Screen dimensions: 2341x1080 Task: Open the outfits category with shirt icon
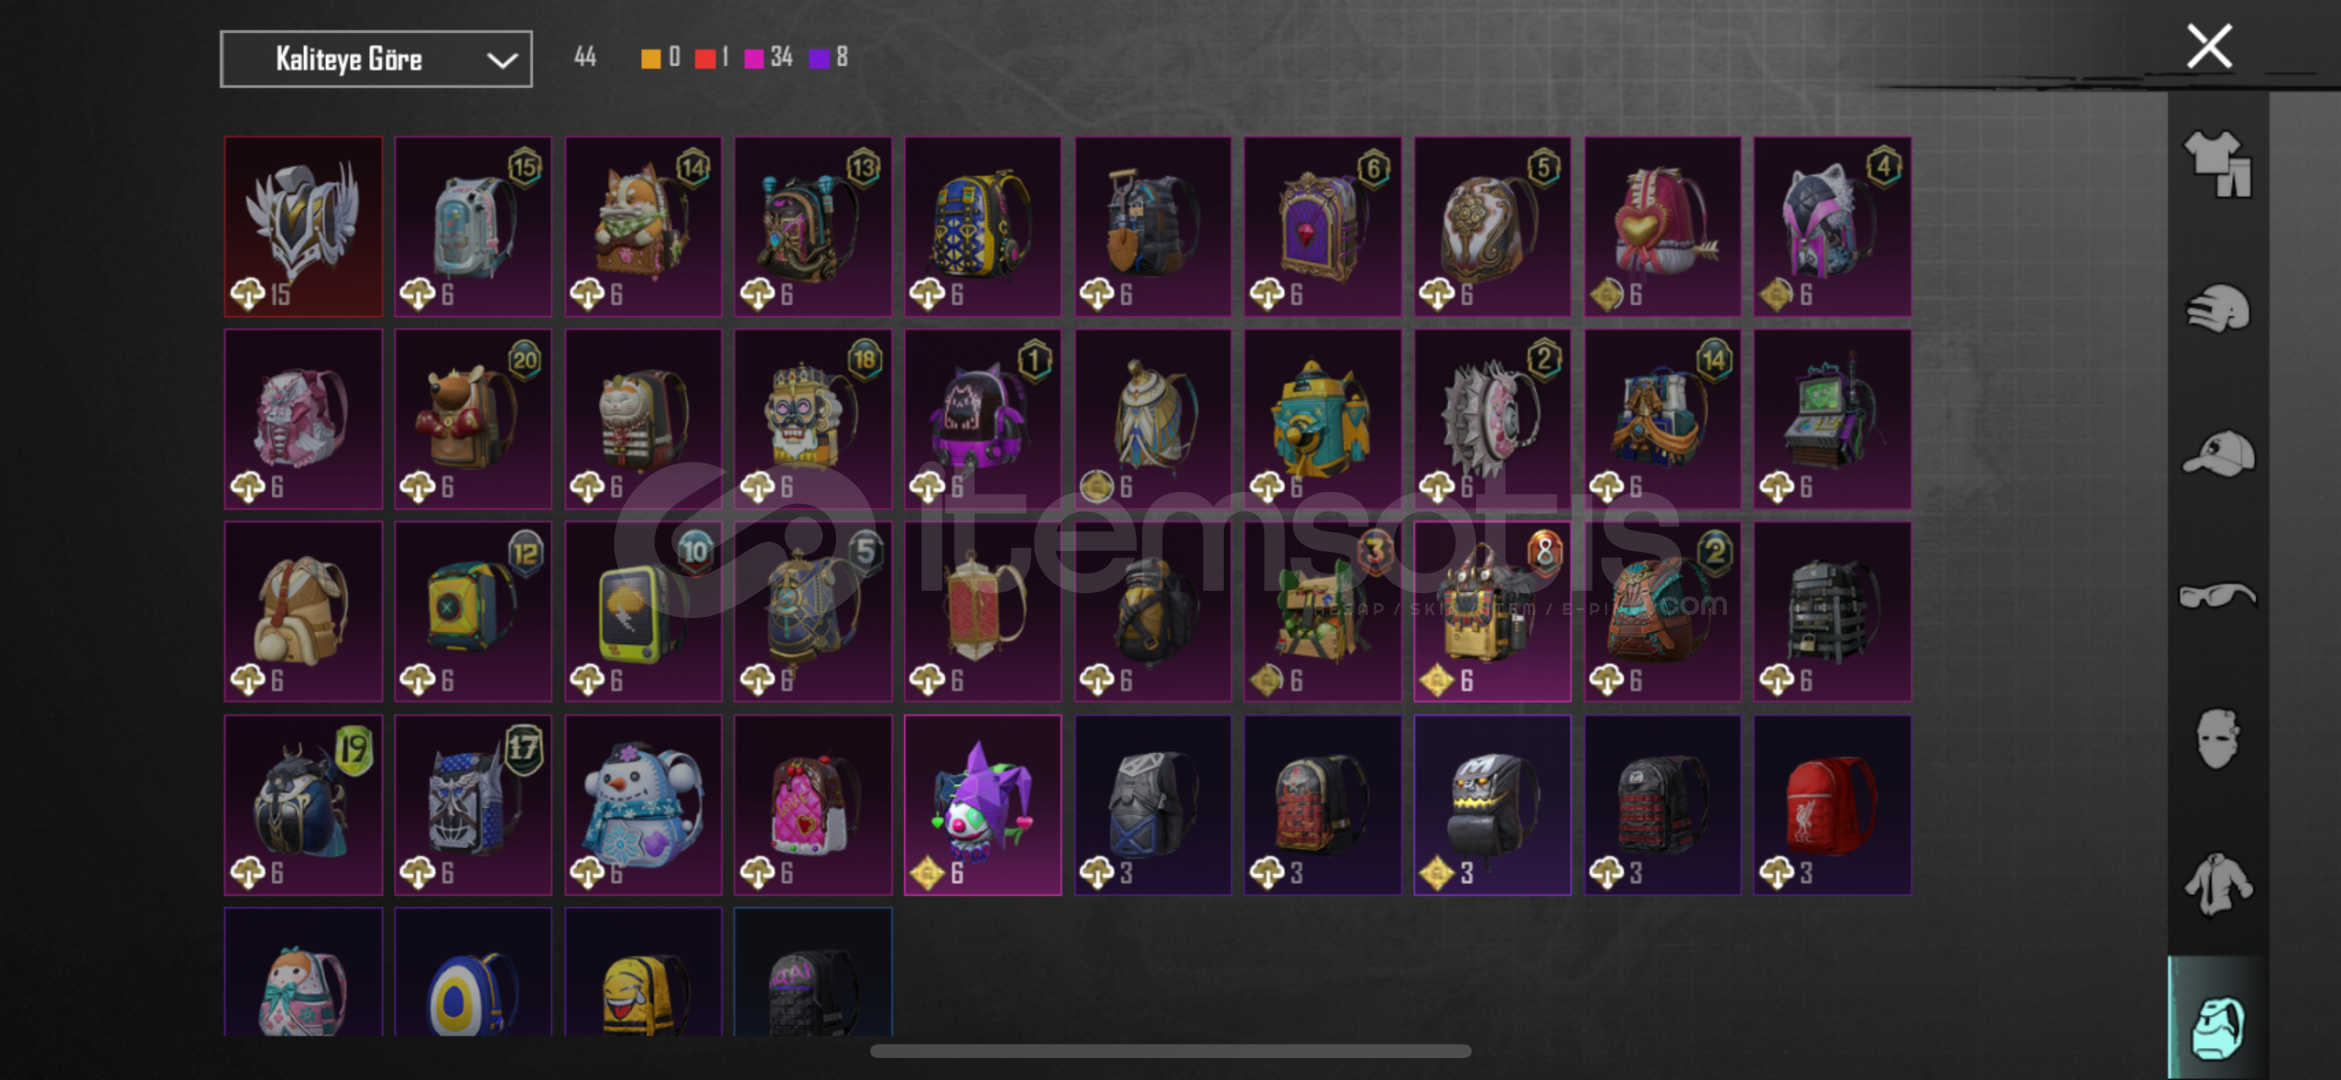(x=2217, y=164)
